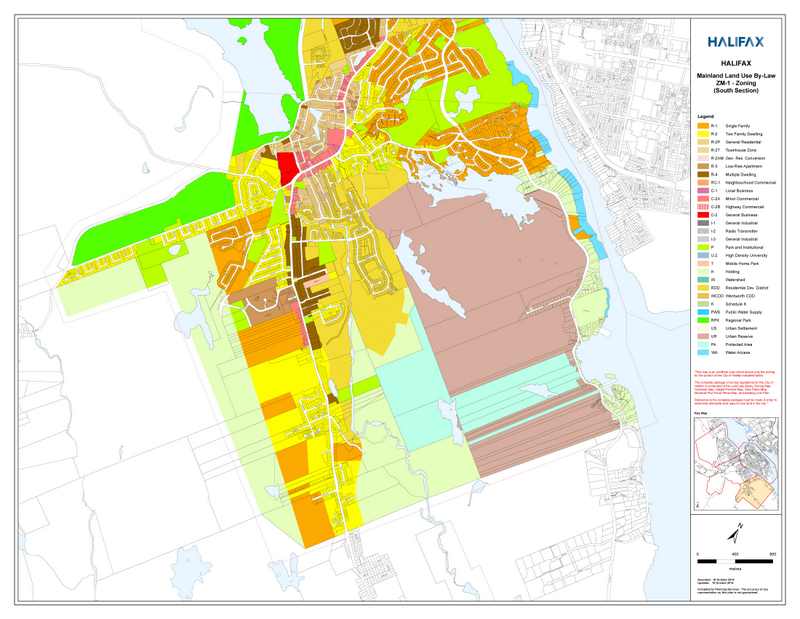Click the C-1 Local Business purple swatch
Screen dimensions: 800x619
pyautogui.click(x=703, y=190)
